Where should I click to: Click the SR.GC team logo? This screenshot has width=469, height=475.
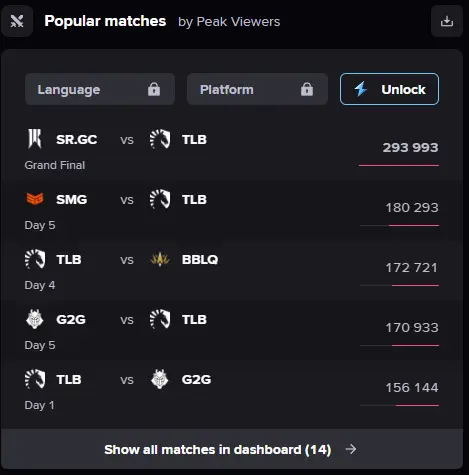(35, 139)
